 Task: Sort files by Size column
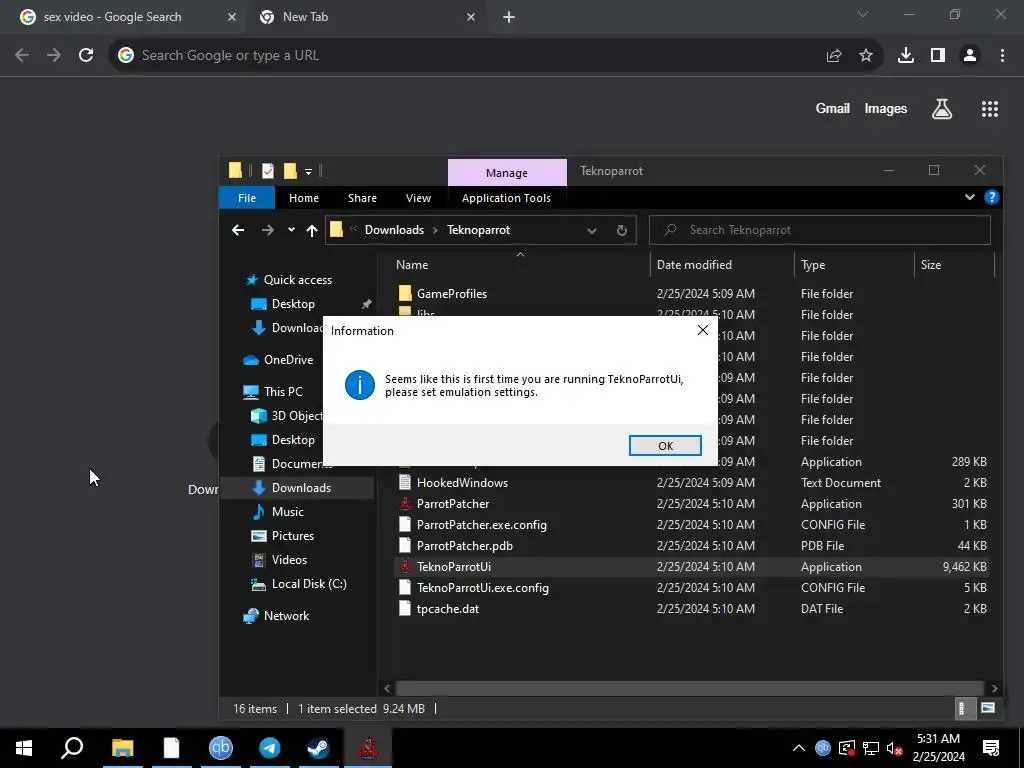click(x=931, y=264)
